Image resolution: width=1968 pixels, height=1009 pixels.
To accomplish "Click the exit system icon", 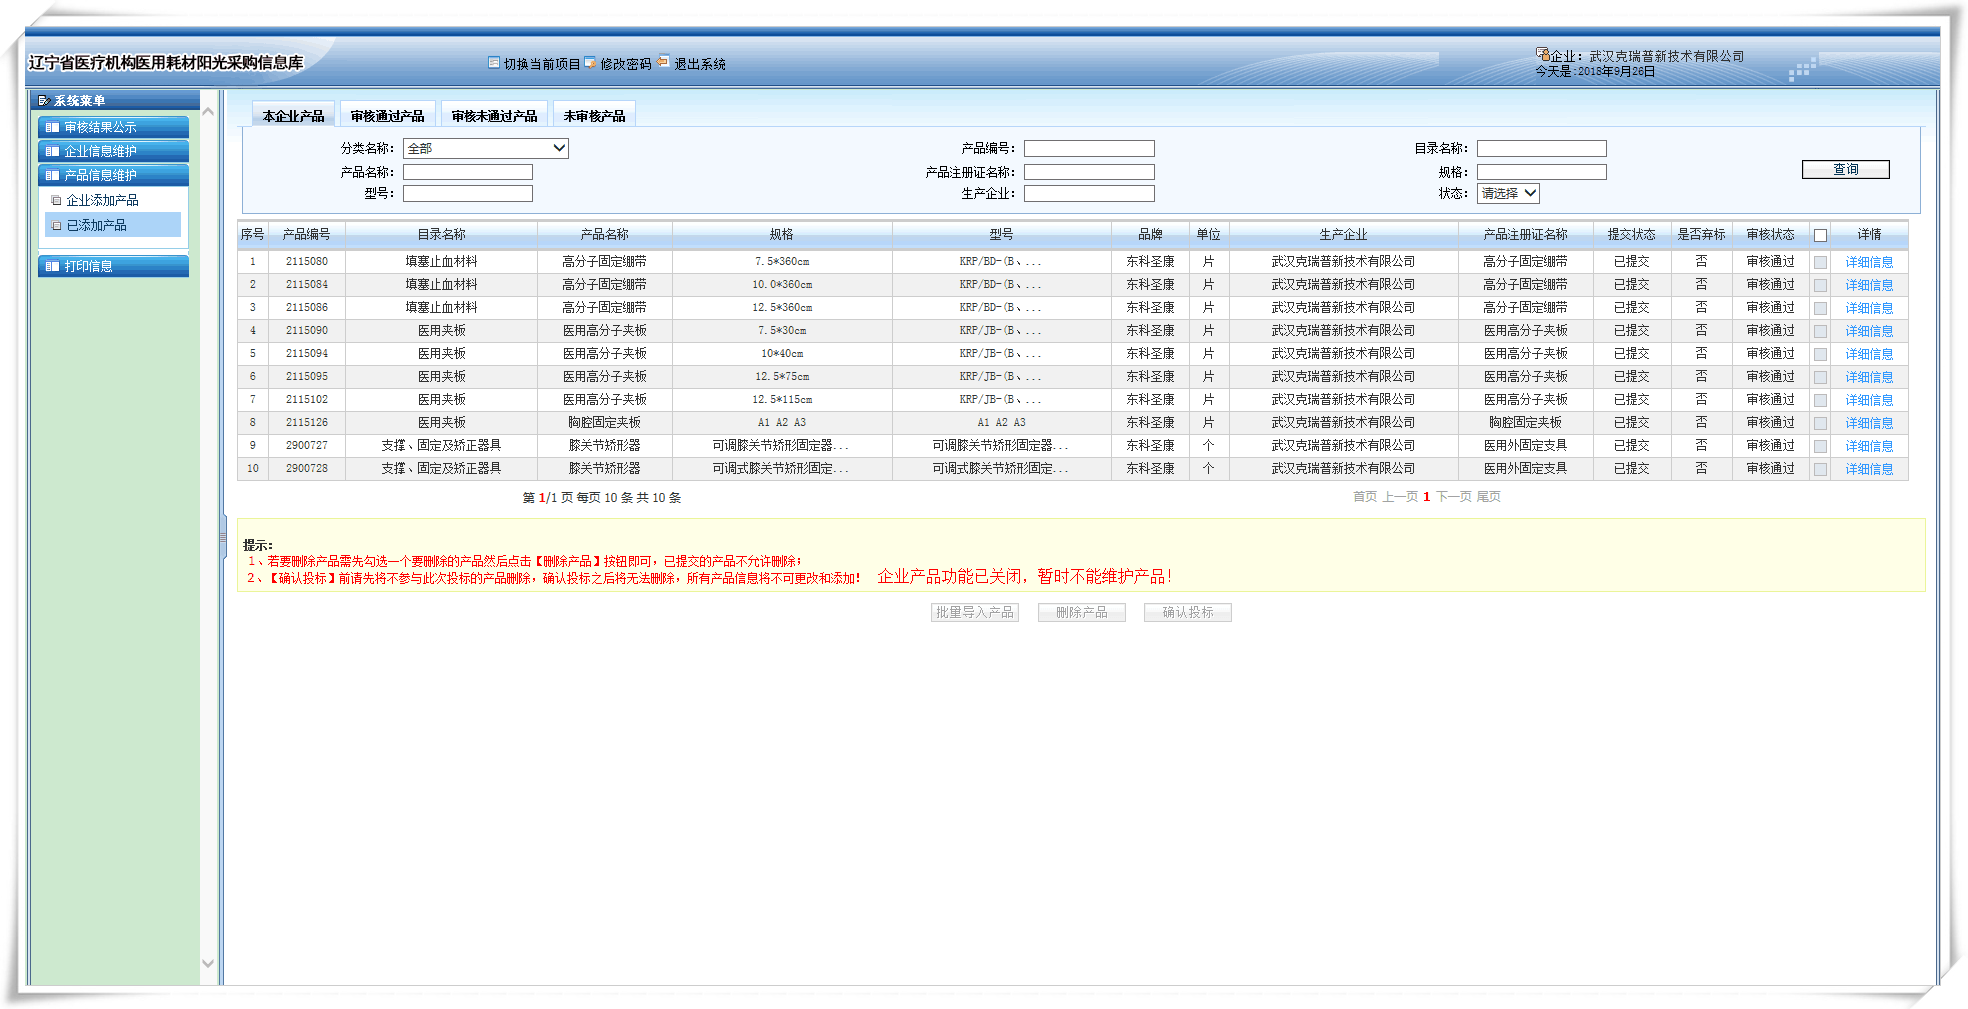I will coord(663,62).
